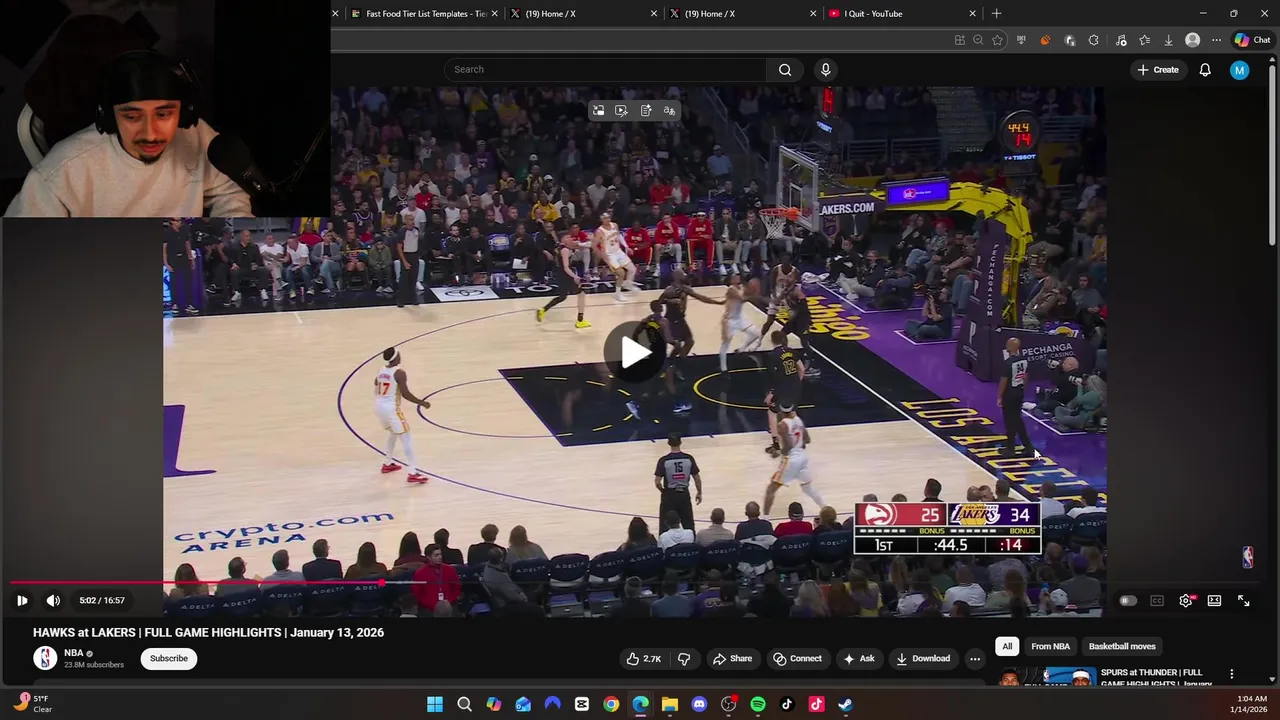Image resolution: width=1280 pixels, height=720 pixels.
Task: Click the zoom-out magnifier in address bar
Action: [978, 40]
